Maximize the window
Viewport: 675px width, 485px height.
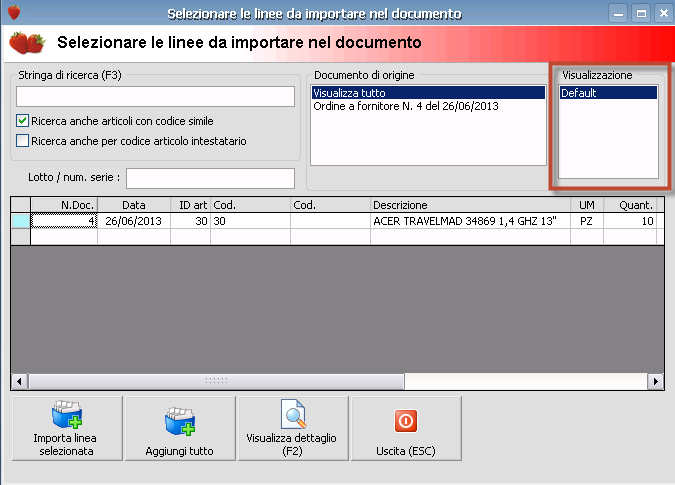(641, 13)
